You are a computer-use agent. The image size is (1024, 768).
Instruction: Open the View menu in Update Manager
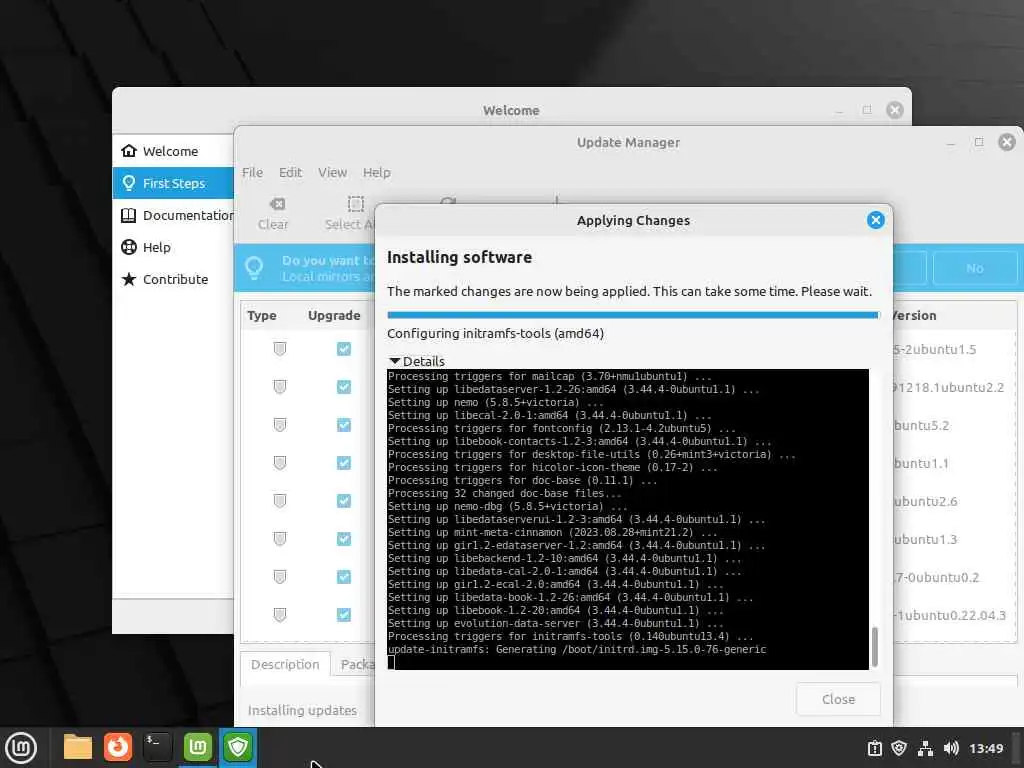(332, 172)
